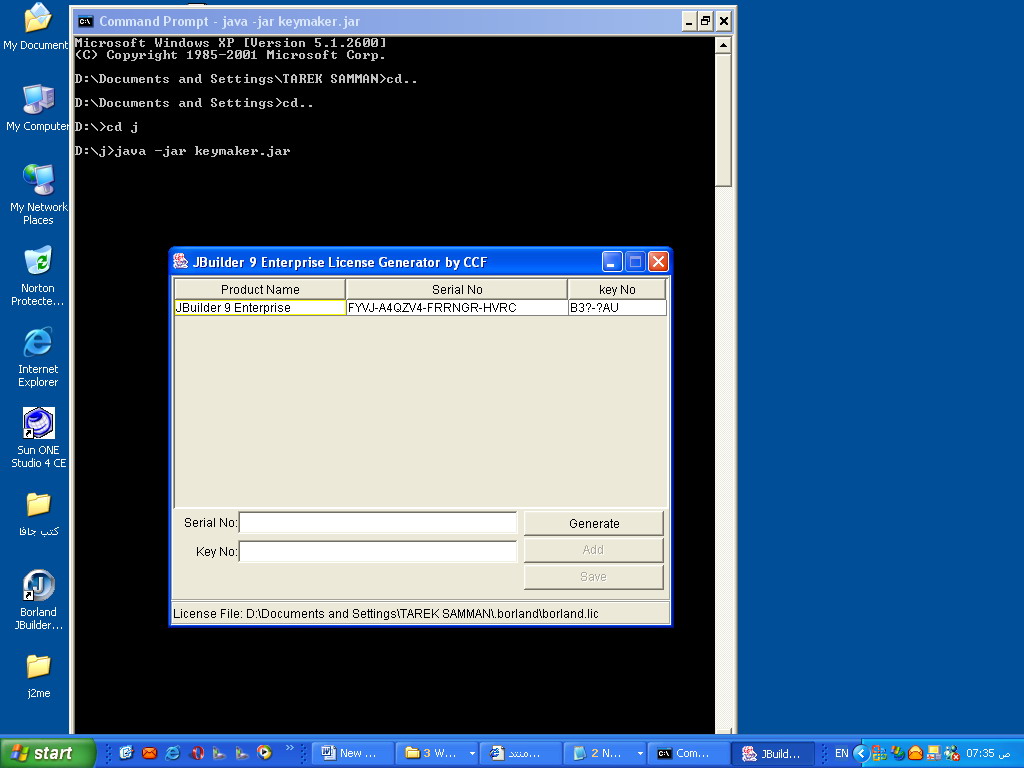Image resolution: width=1024 pixels, height=768 pixels.
Task: Select the JBuilder 9 Enterprise table row
Action: 420,308
